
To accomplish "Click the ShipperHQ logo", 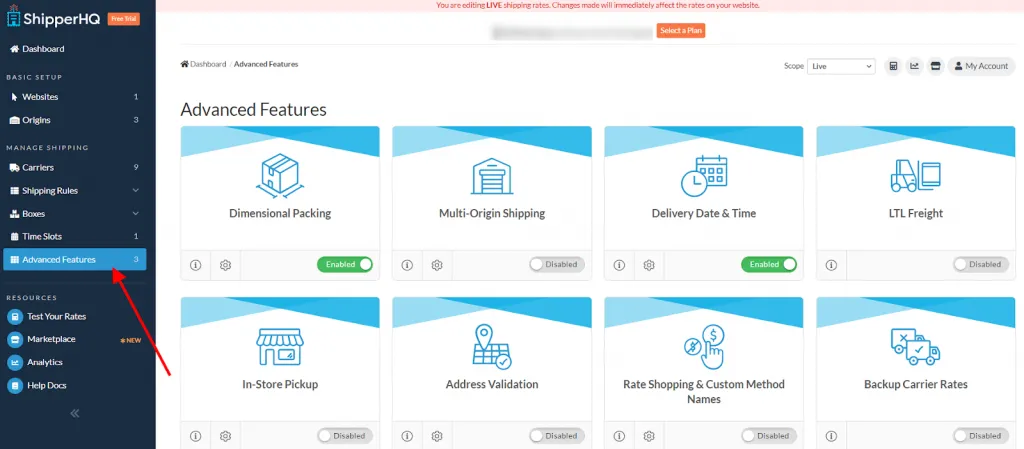I will [54, 18].
